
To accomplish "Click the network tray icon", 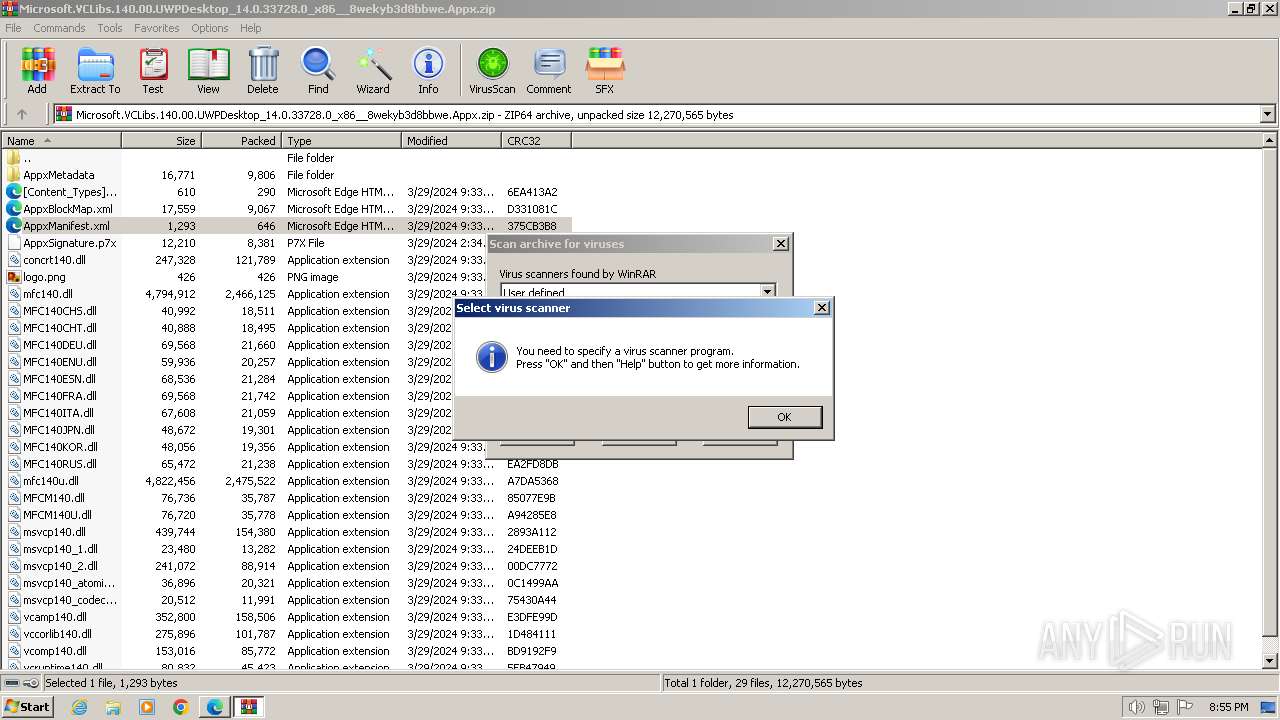I will tap(1162, 707).
